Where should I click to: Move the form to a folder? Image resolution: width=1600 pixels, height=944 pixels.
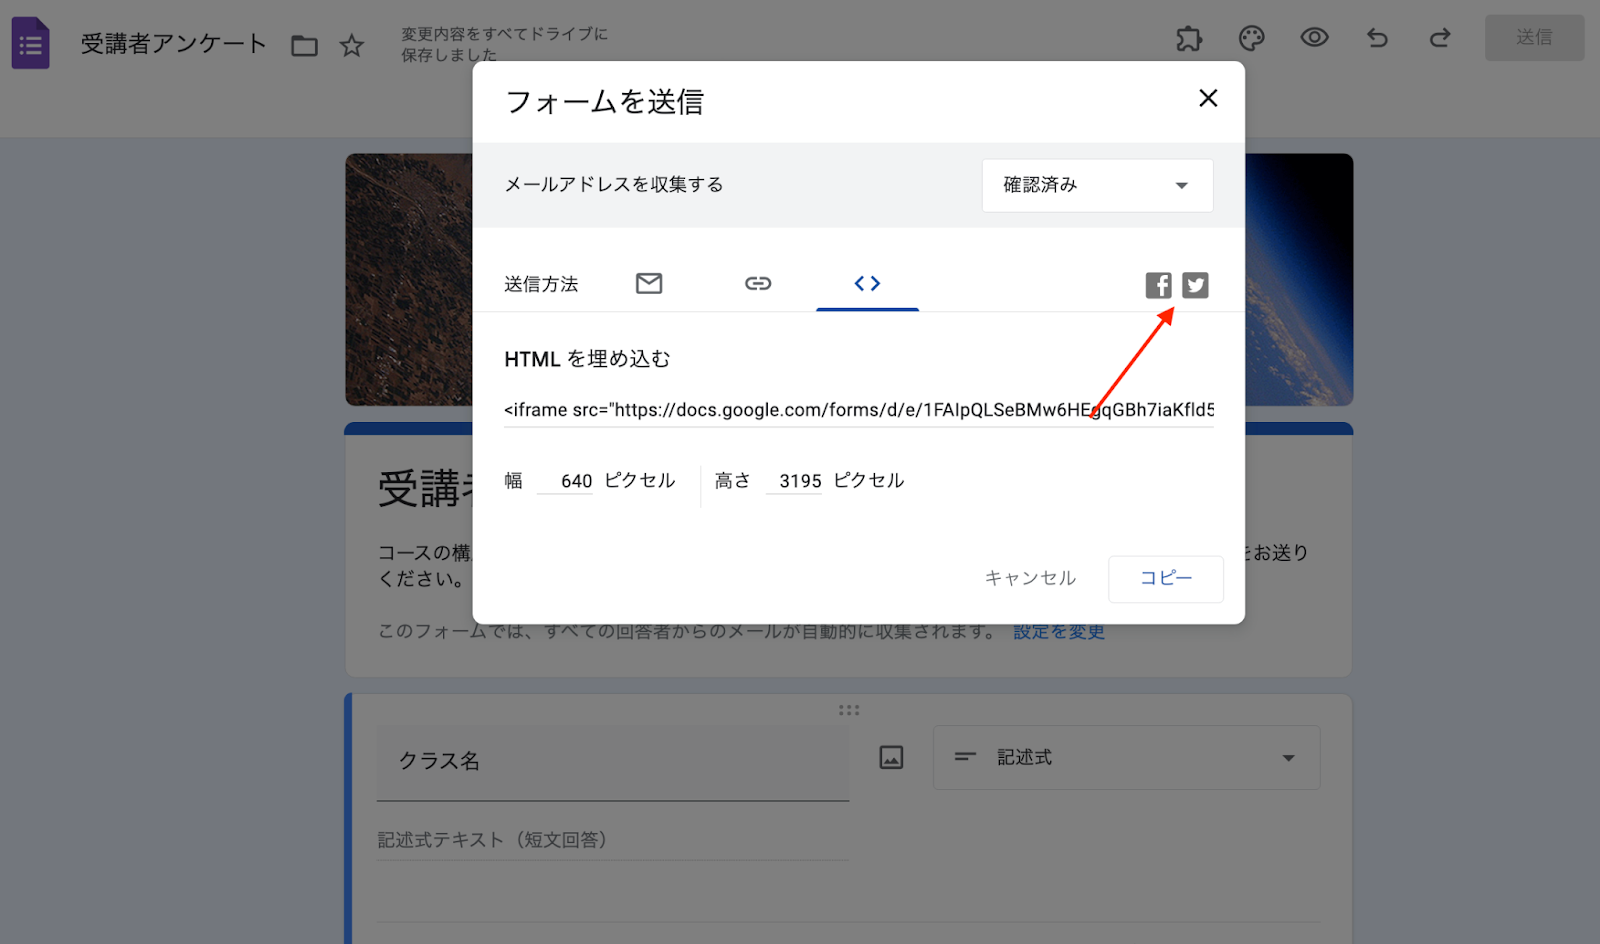coord(304,45)
